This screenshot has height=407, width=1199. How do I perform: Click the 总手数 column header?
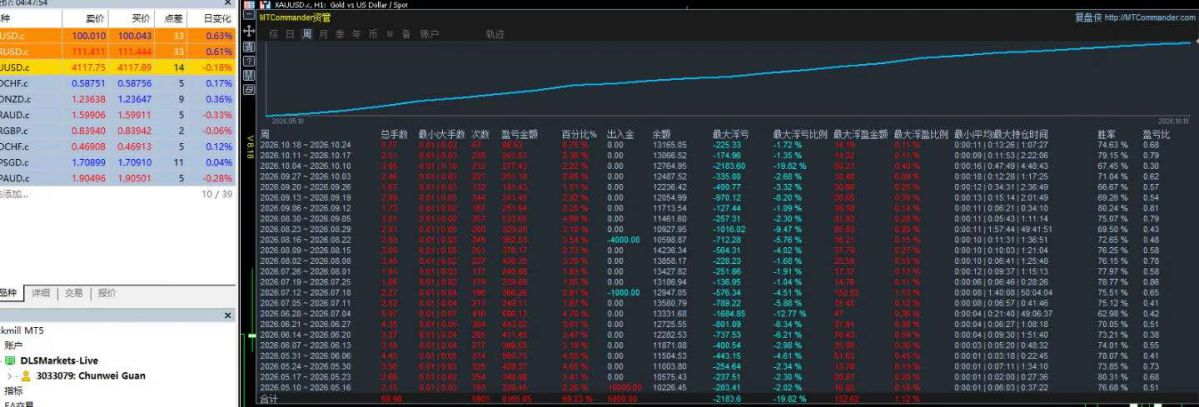coord(394,134)
